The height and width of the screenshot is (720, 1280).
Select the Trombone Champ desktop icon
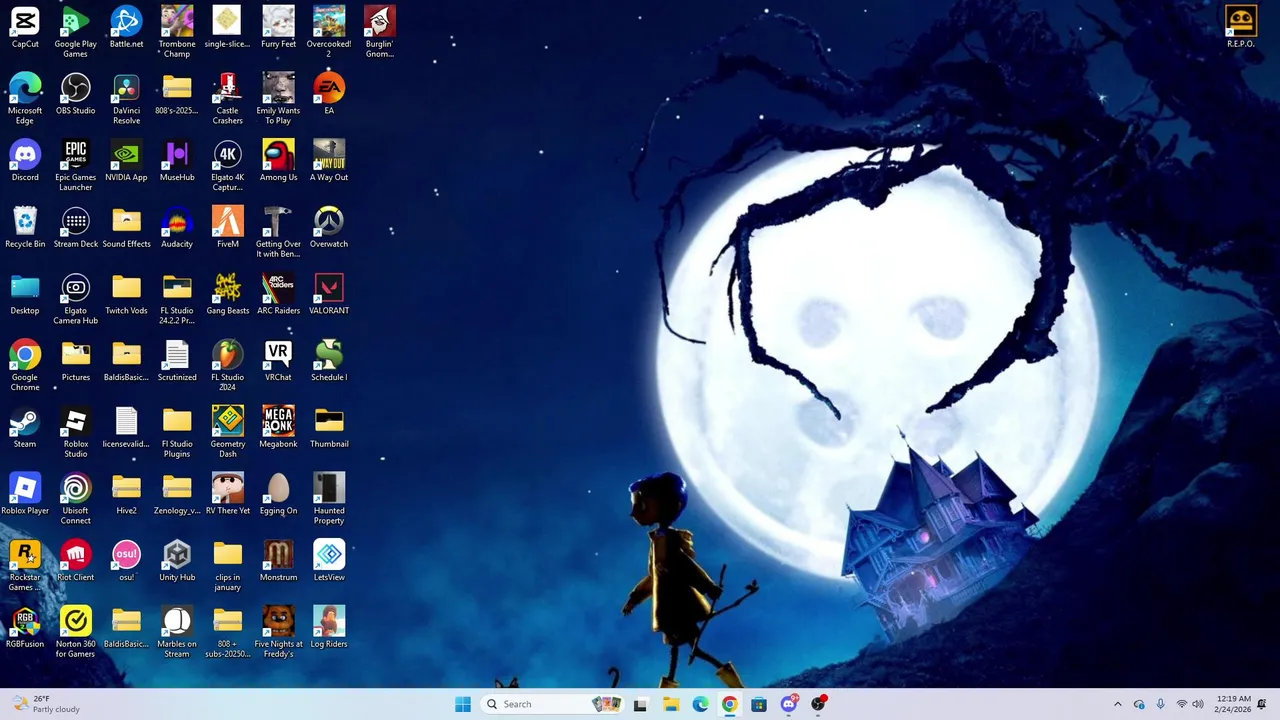coord(177,32)
